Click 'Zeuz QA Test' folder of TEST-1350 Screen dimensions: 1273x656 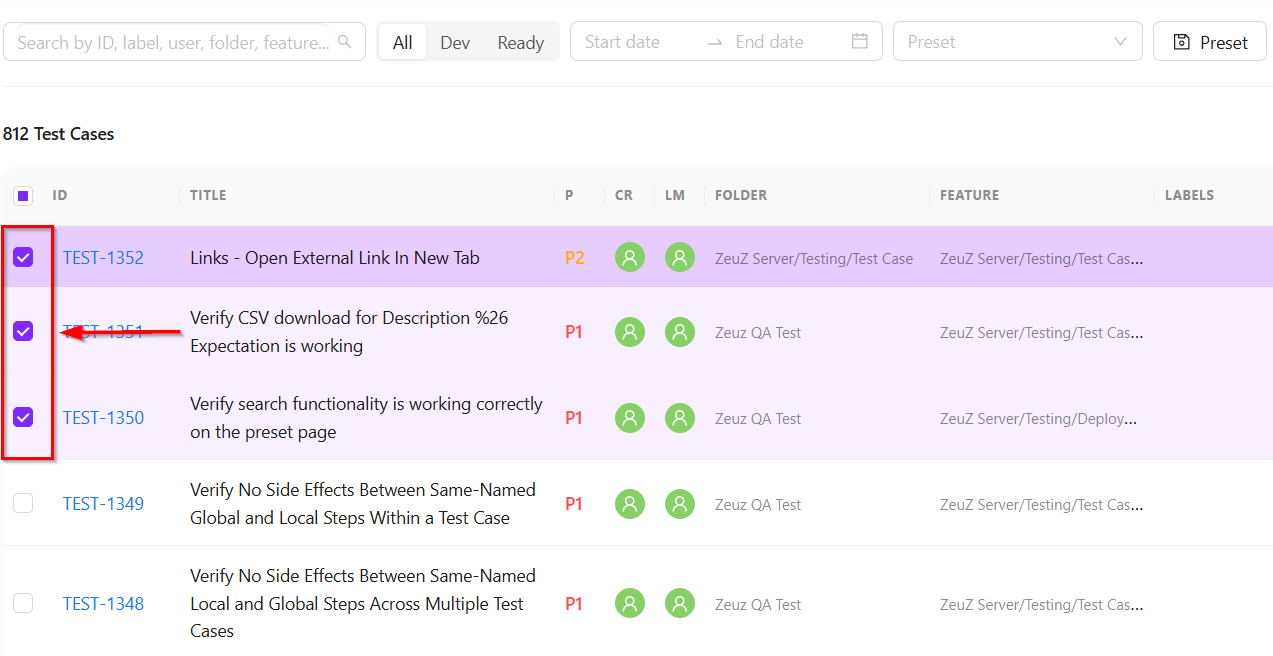click(758, 419)
